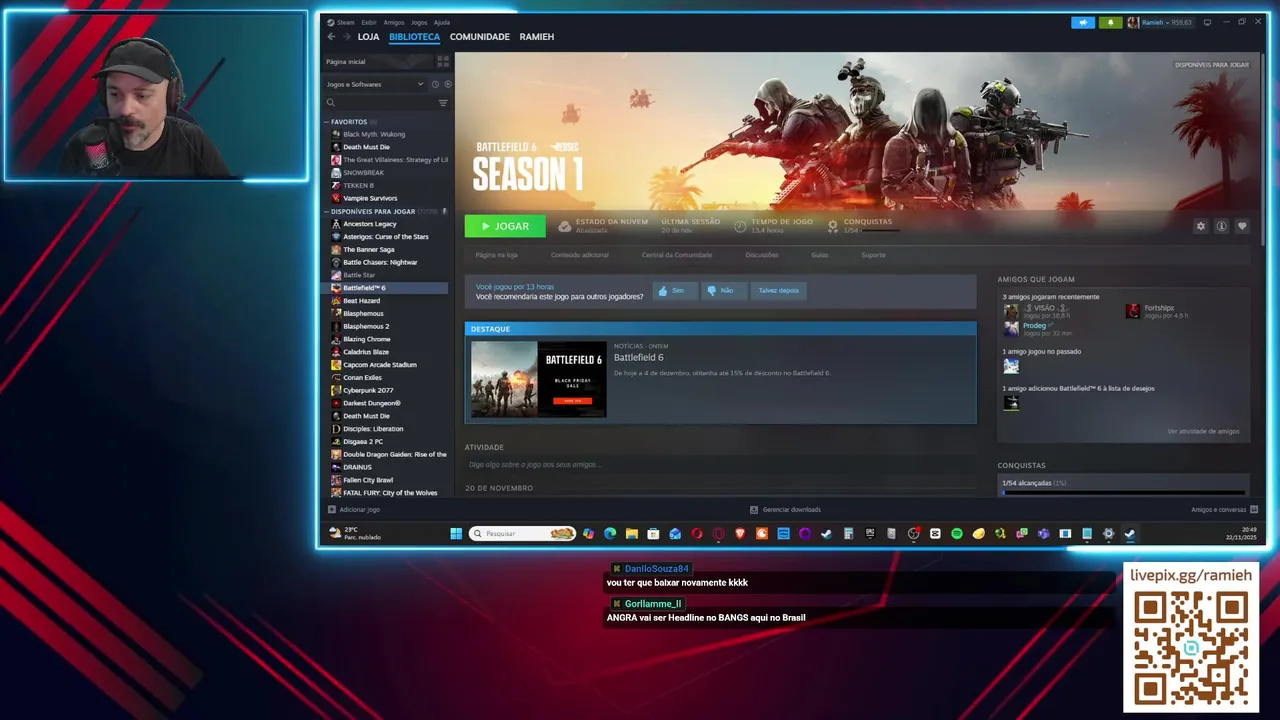Open the Discussões tab
Image resolution: width=1280 pixels, height=720 pixels.
(x=762, y=255)
